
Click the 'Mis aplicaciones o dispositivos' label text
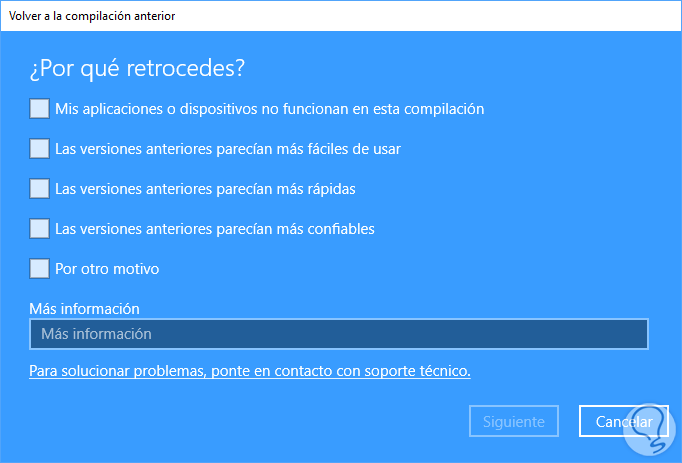pos(270,109)
